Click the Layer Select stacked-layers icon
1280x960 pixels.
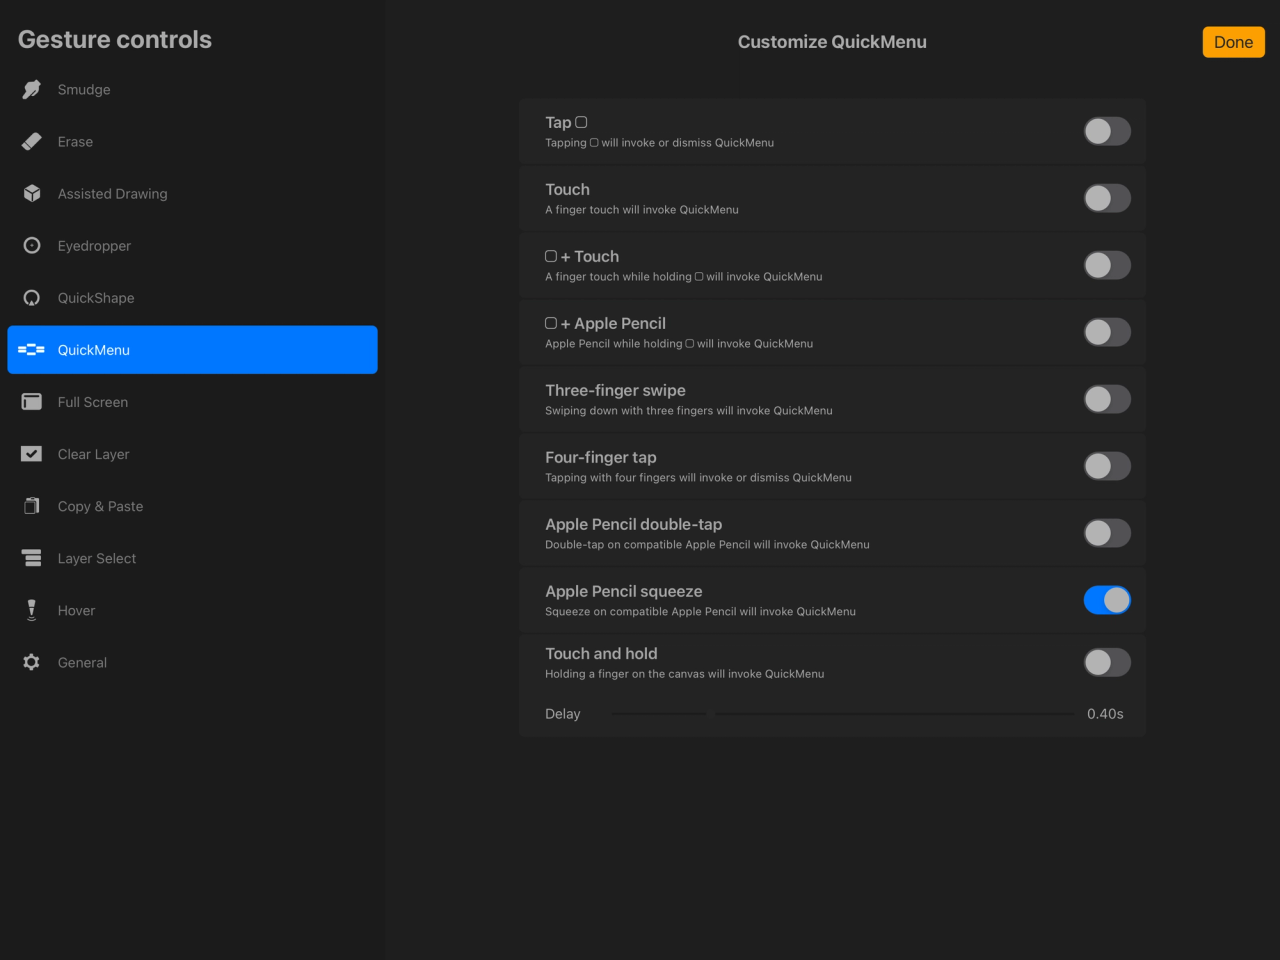tap(31, 557)
